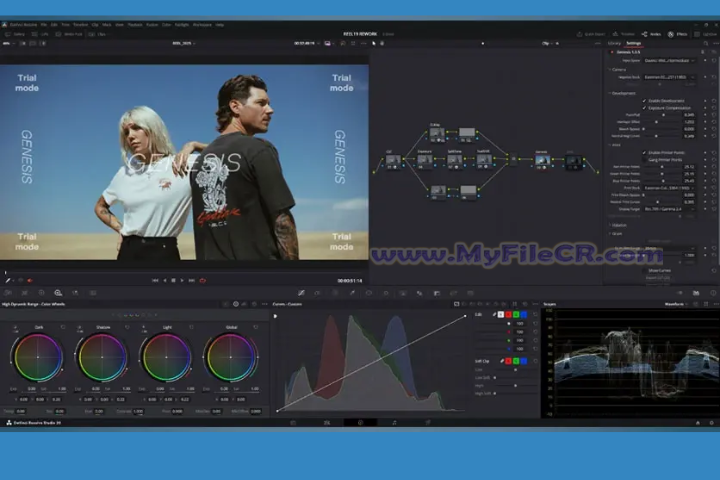This screenshot has height=480, width=720.
Task: Toggle the green curve channel button
Action: point(516,315)
